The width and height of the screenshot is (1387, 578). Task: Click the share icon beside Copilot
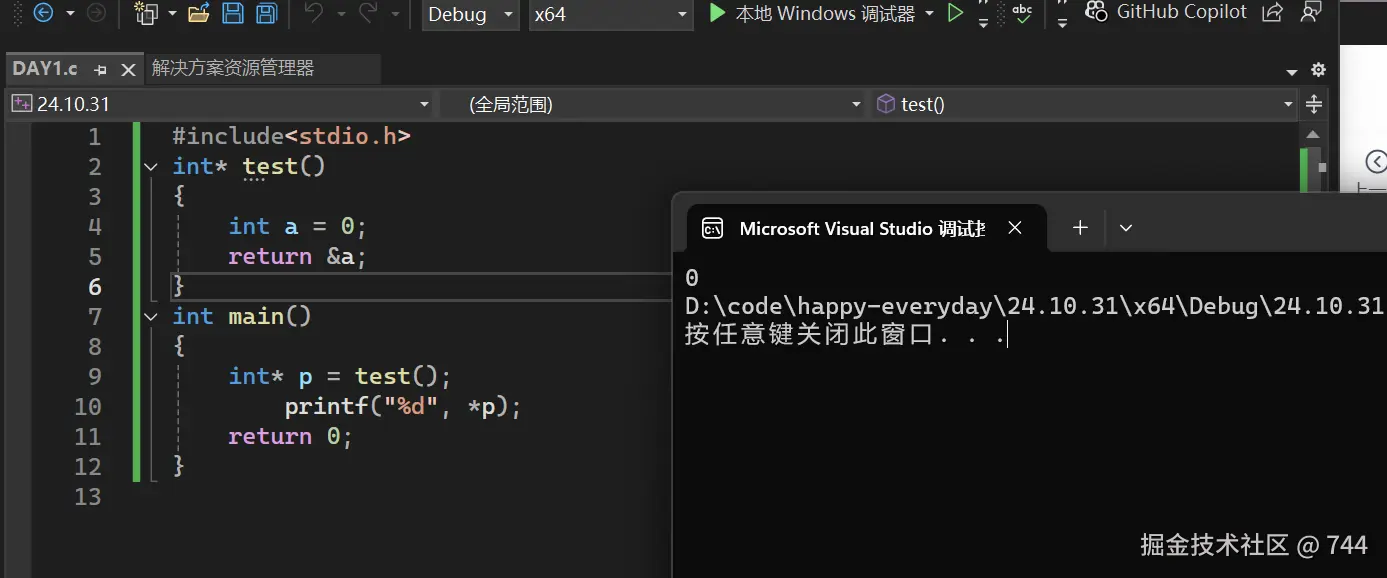[x=1273, y=13]
